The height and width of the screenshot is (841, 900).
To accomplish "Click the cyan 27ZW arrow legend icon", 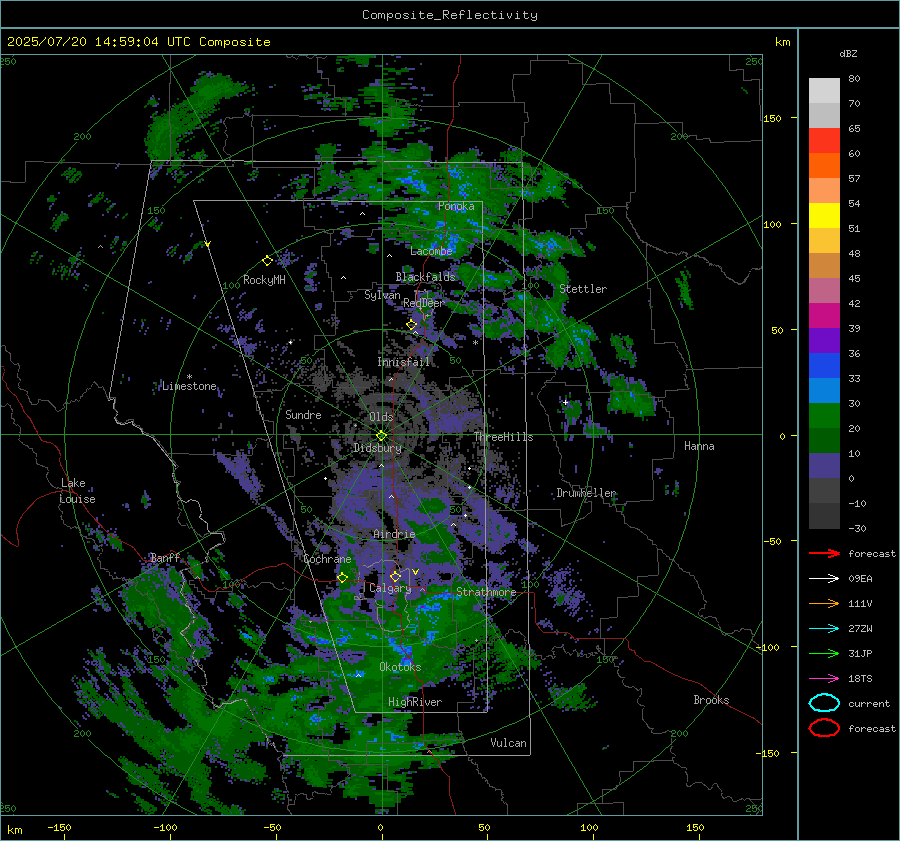I will [824, 629].
